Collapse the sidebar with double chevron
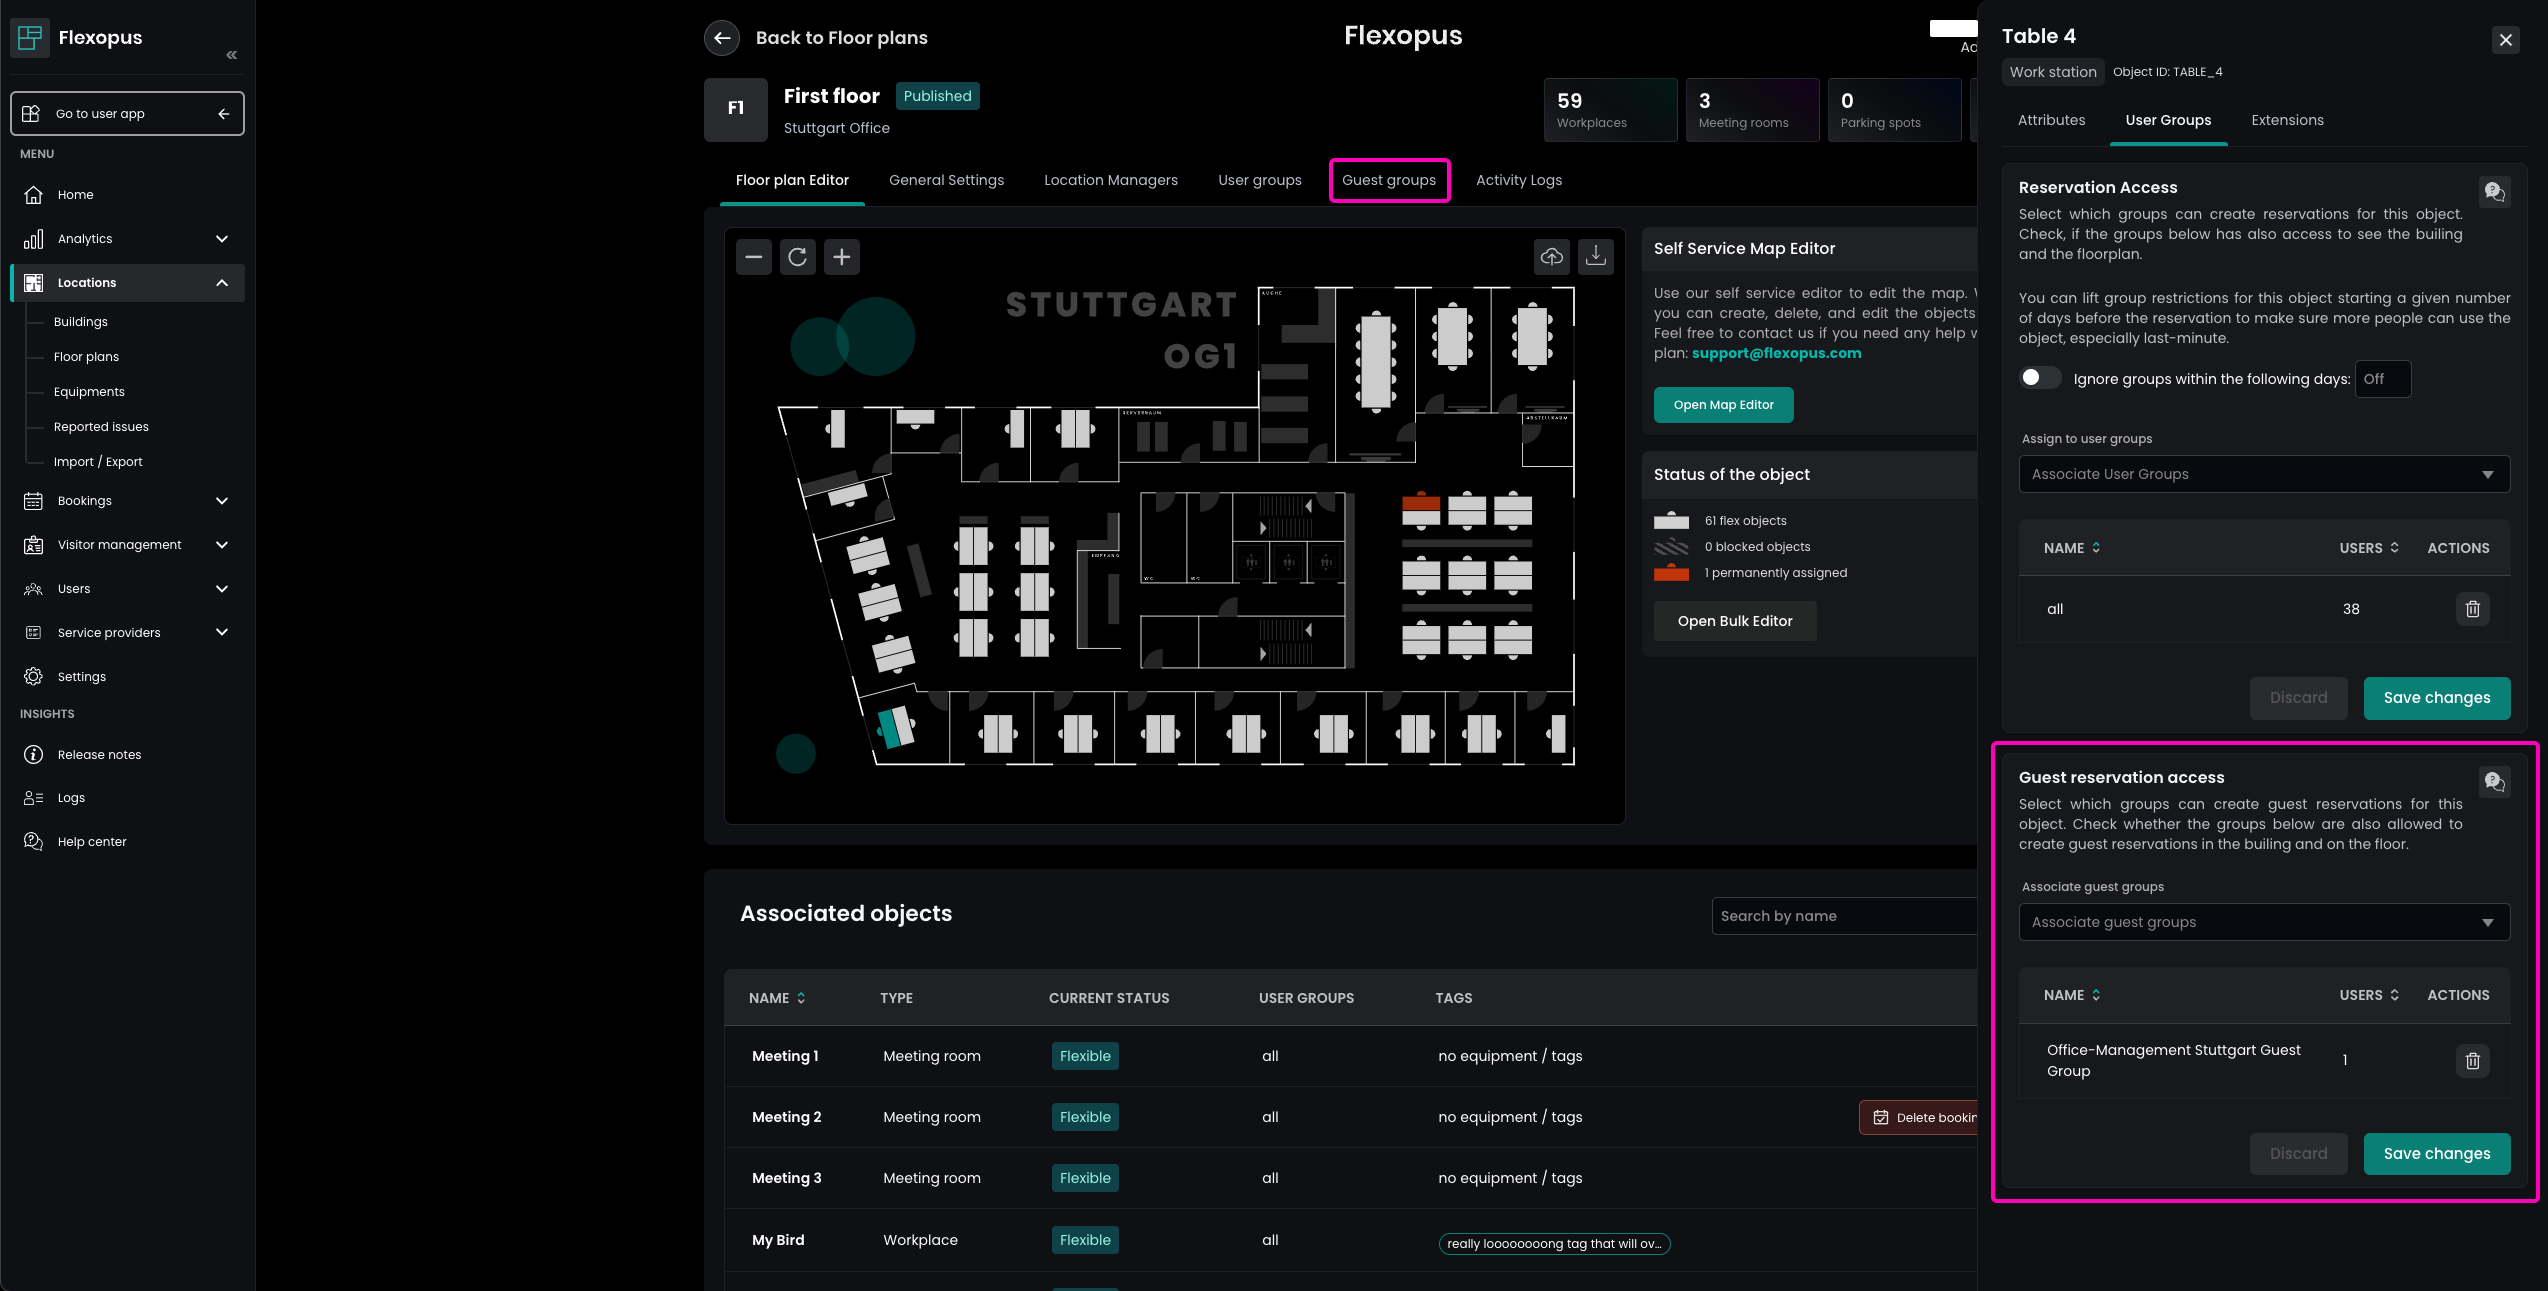2548x1291 pixels. coord(231,55)
